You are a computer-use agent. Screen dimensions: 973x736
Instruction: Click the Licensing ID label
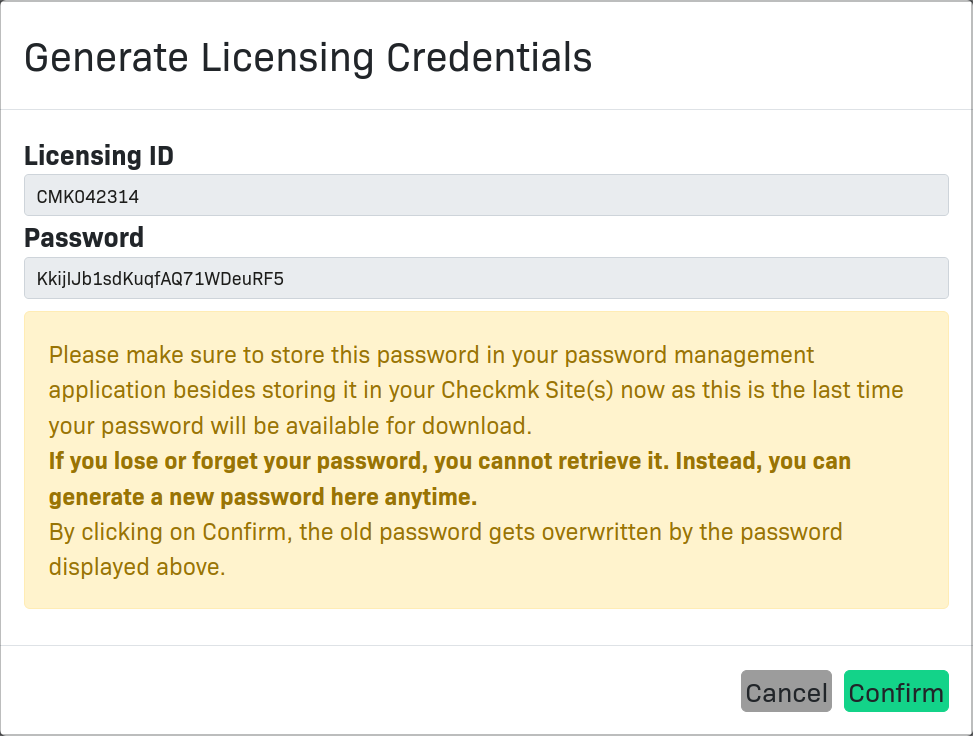point(99,156)
